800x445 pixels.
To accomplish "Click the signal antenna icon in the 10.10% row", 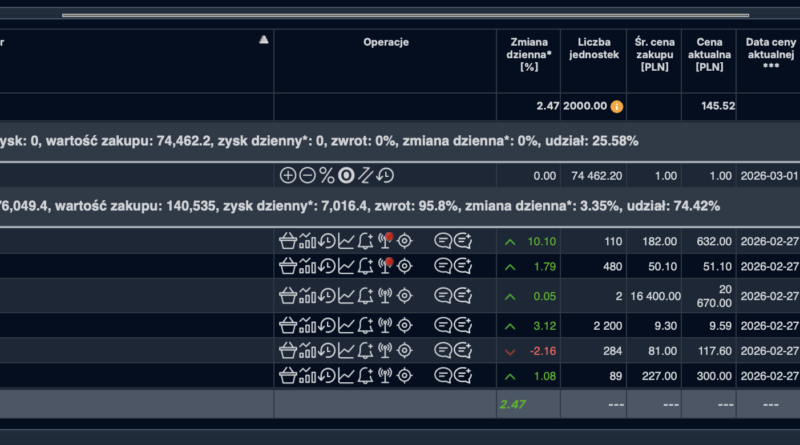I will (x=385, y=240).
